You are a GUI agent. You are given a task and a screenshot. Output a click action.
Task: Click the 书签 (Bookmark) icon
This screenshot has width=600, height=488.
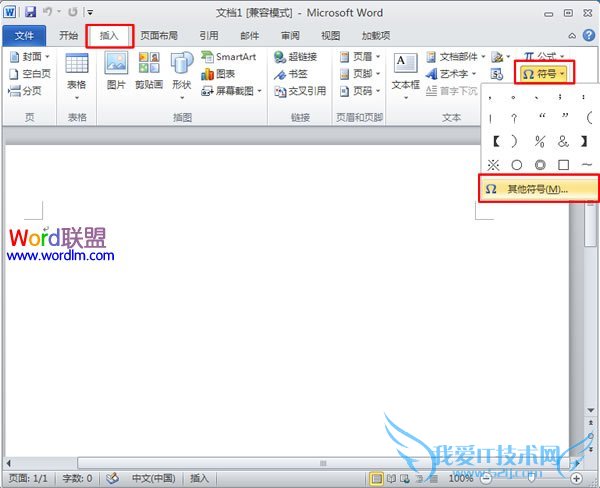click(296, 73)
